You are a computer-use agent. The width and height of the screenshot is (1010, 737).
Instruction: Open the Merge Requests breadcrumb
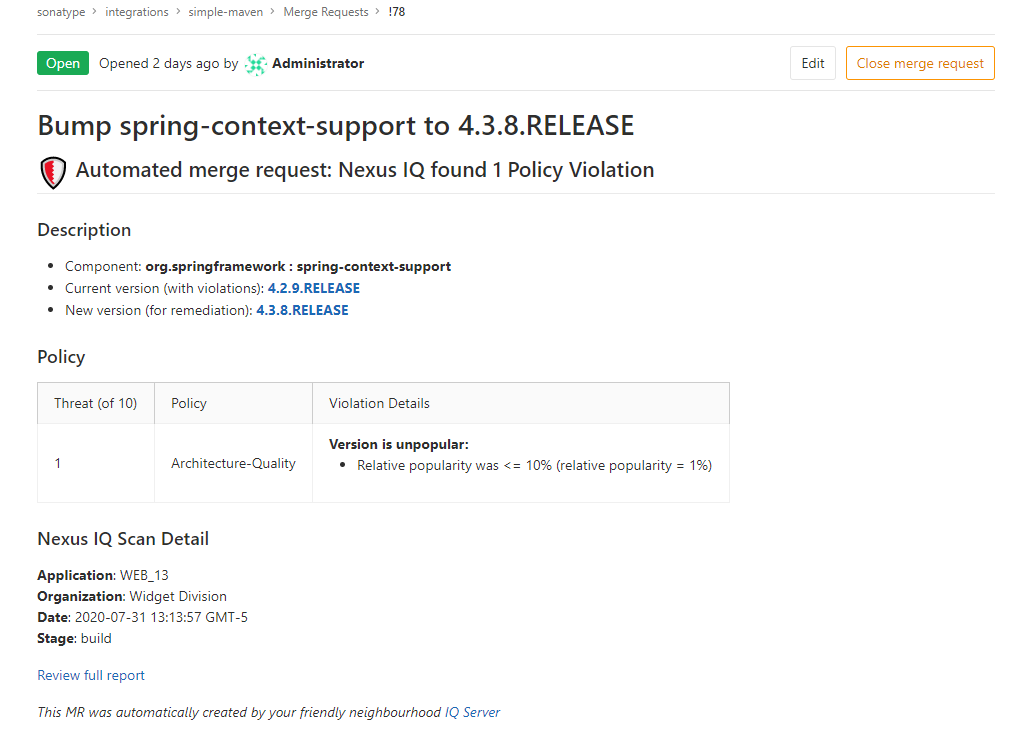(x=325, y=12)
